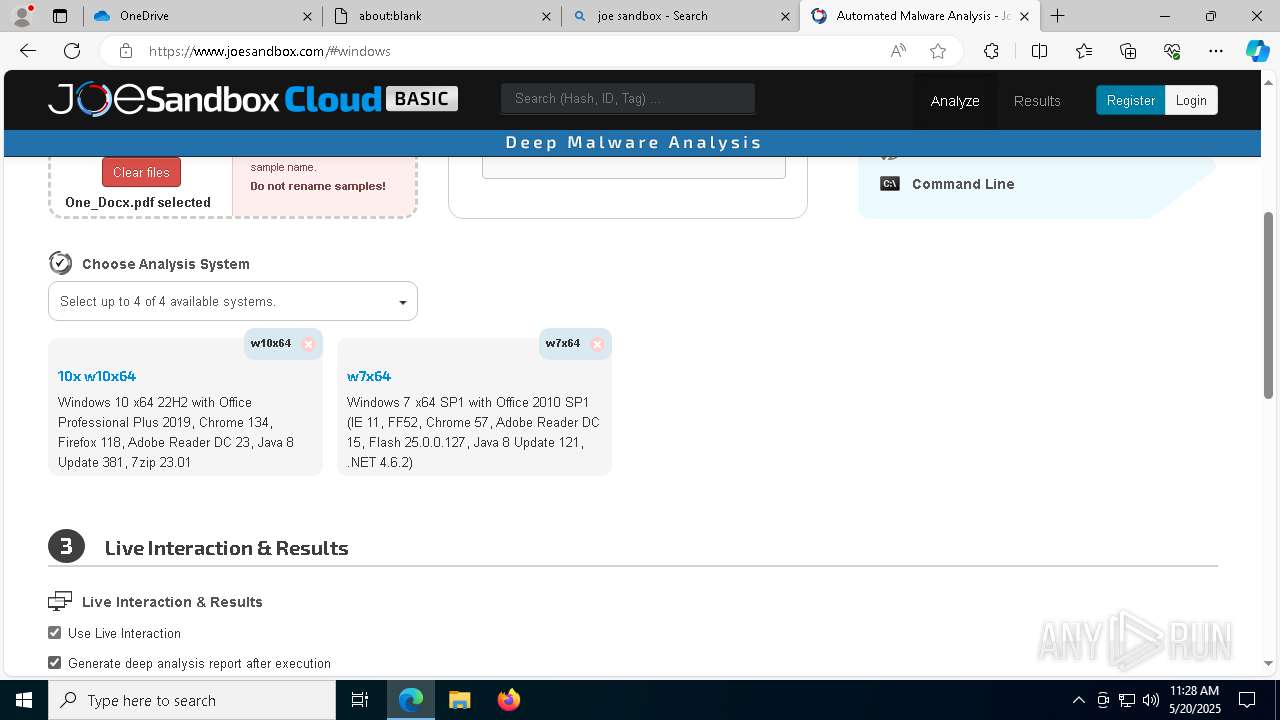This screenshot has height=720, width=1280.
Task: Close the joe sandbox Search tab
Action: pos(785,16)
